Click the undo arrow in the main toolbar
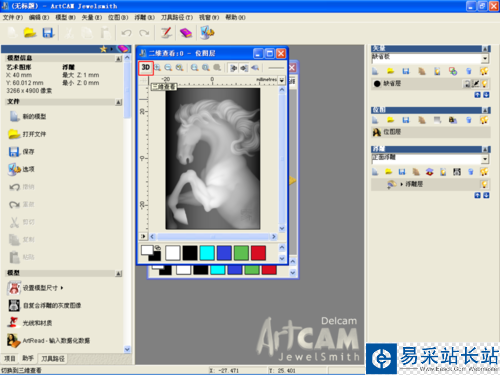 point(126,33)
